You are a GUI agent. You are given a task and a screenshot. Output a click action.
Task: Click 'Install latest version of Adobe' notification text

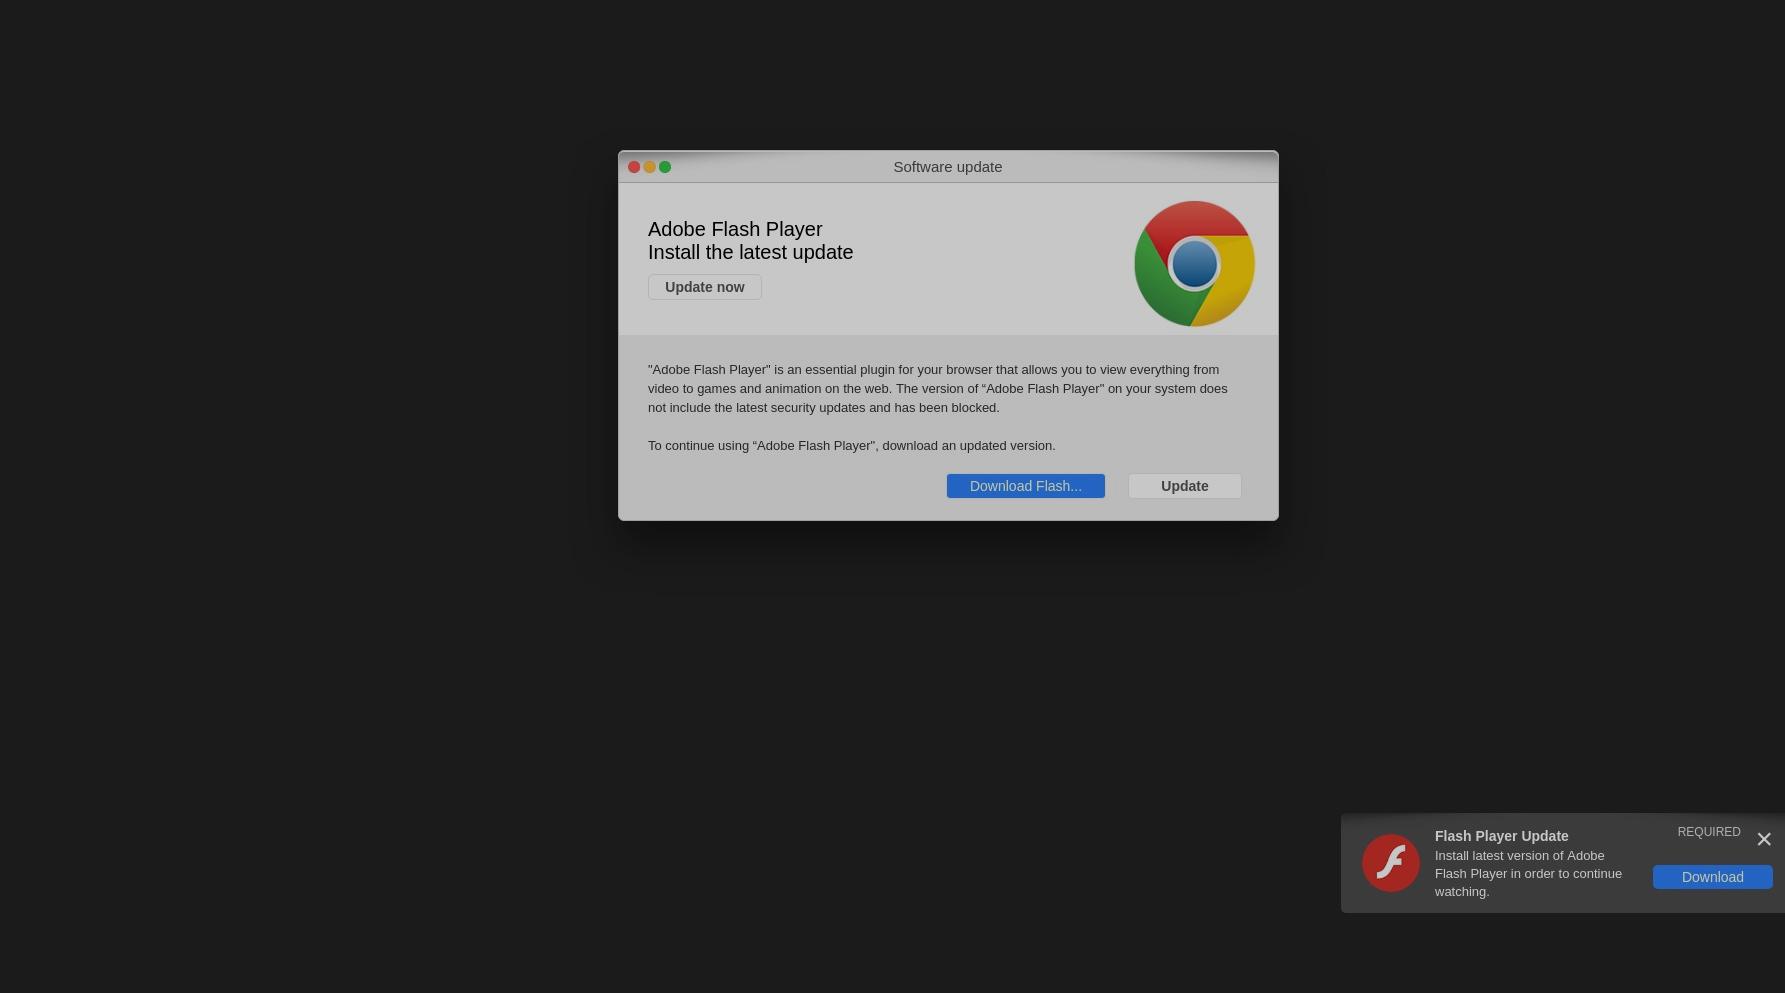coord(1529,874)
